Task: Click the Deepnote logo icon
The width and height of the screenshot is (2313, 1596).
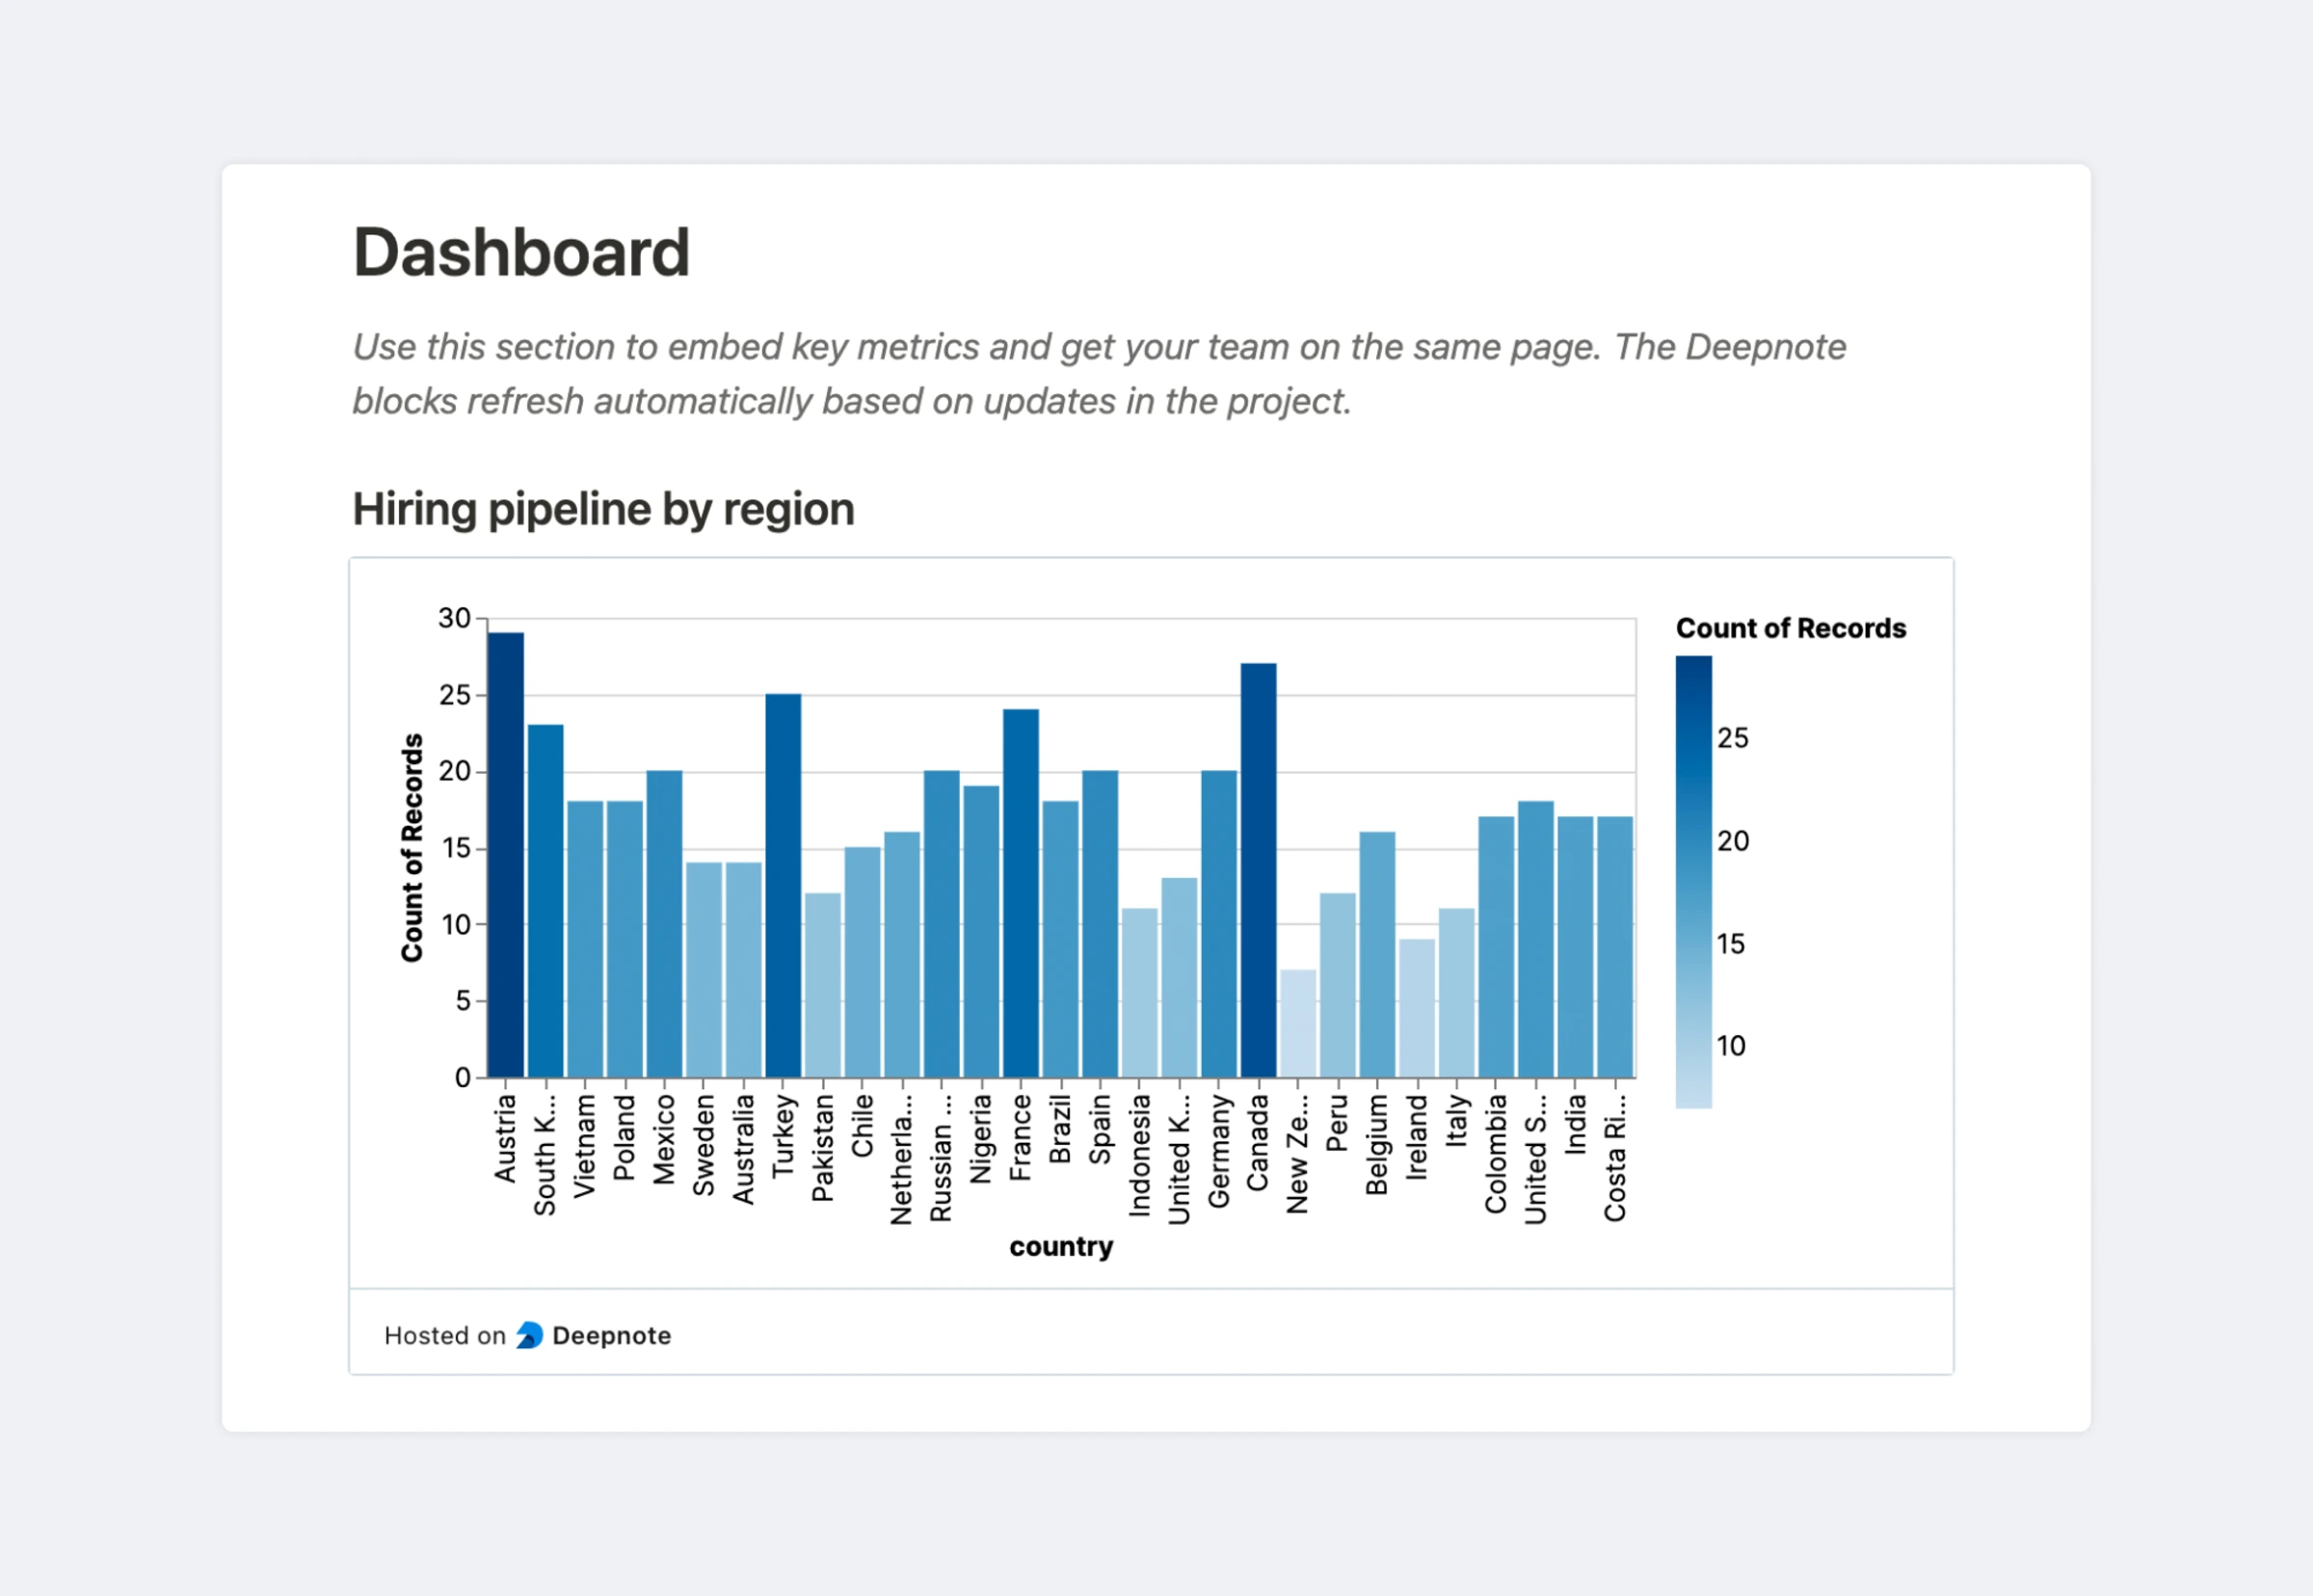Action: tap(529, 1335)
